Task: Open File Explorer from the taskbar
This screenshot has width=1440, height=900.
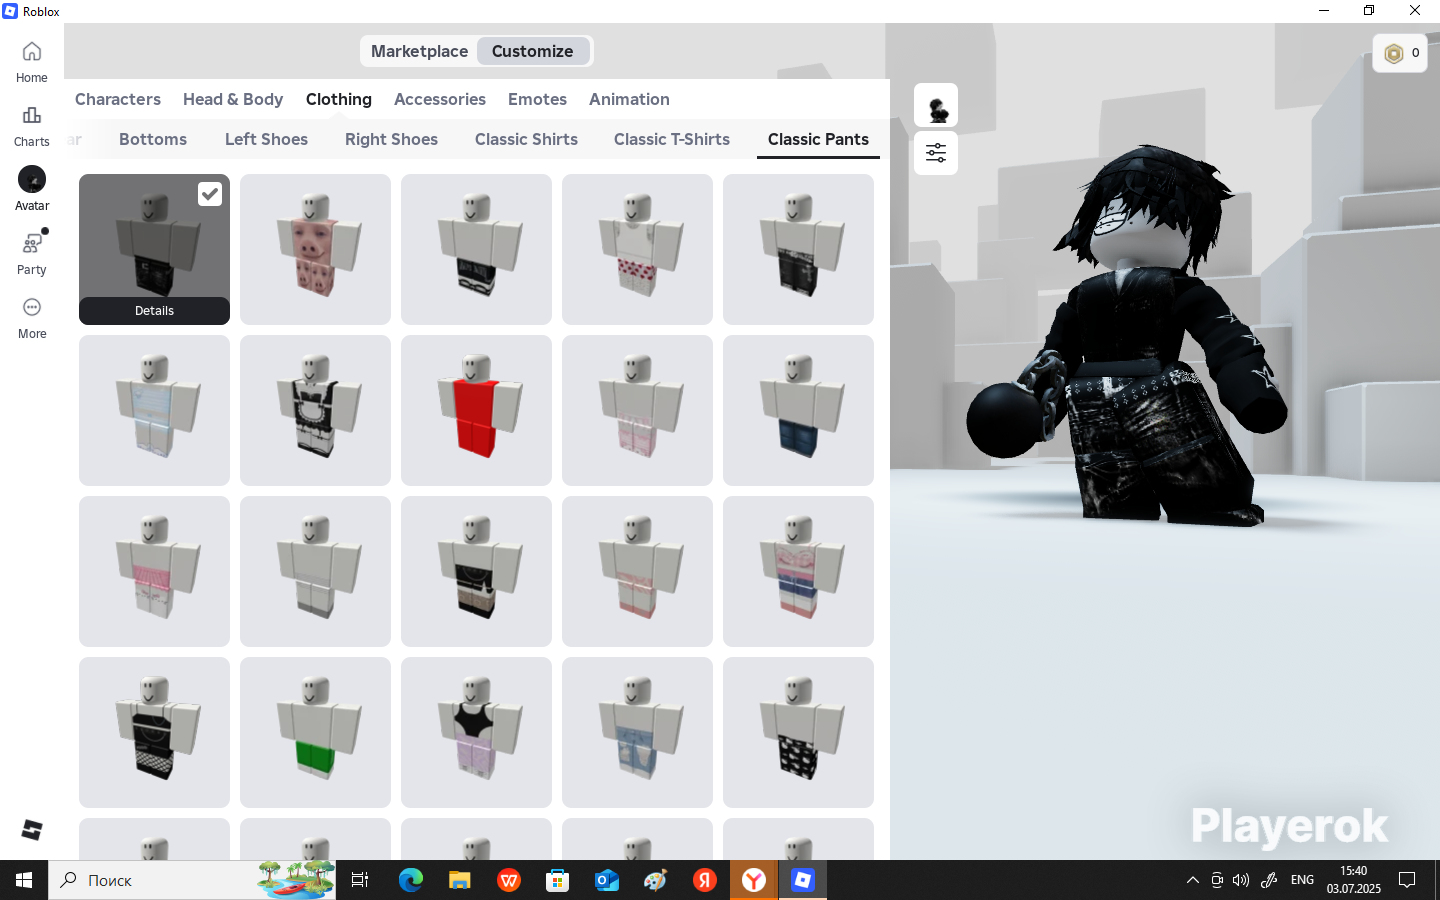Action: pos(460,880)
